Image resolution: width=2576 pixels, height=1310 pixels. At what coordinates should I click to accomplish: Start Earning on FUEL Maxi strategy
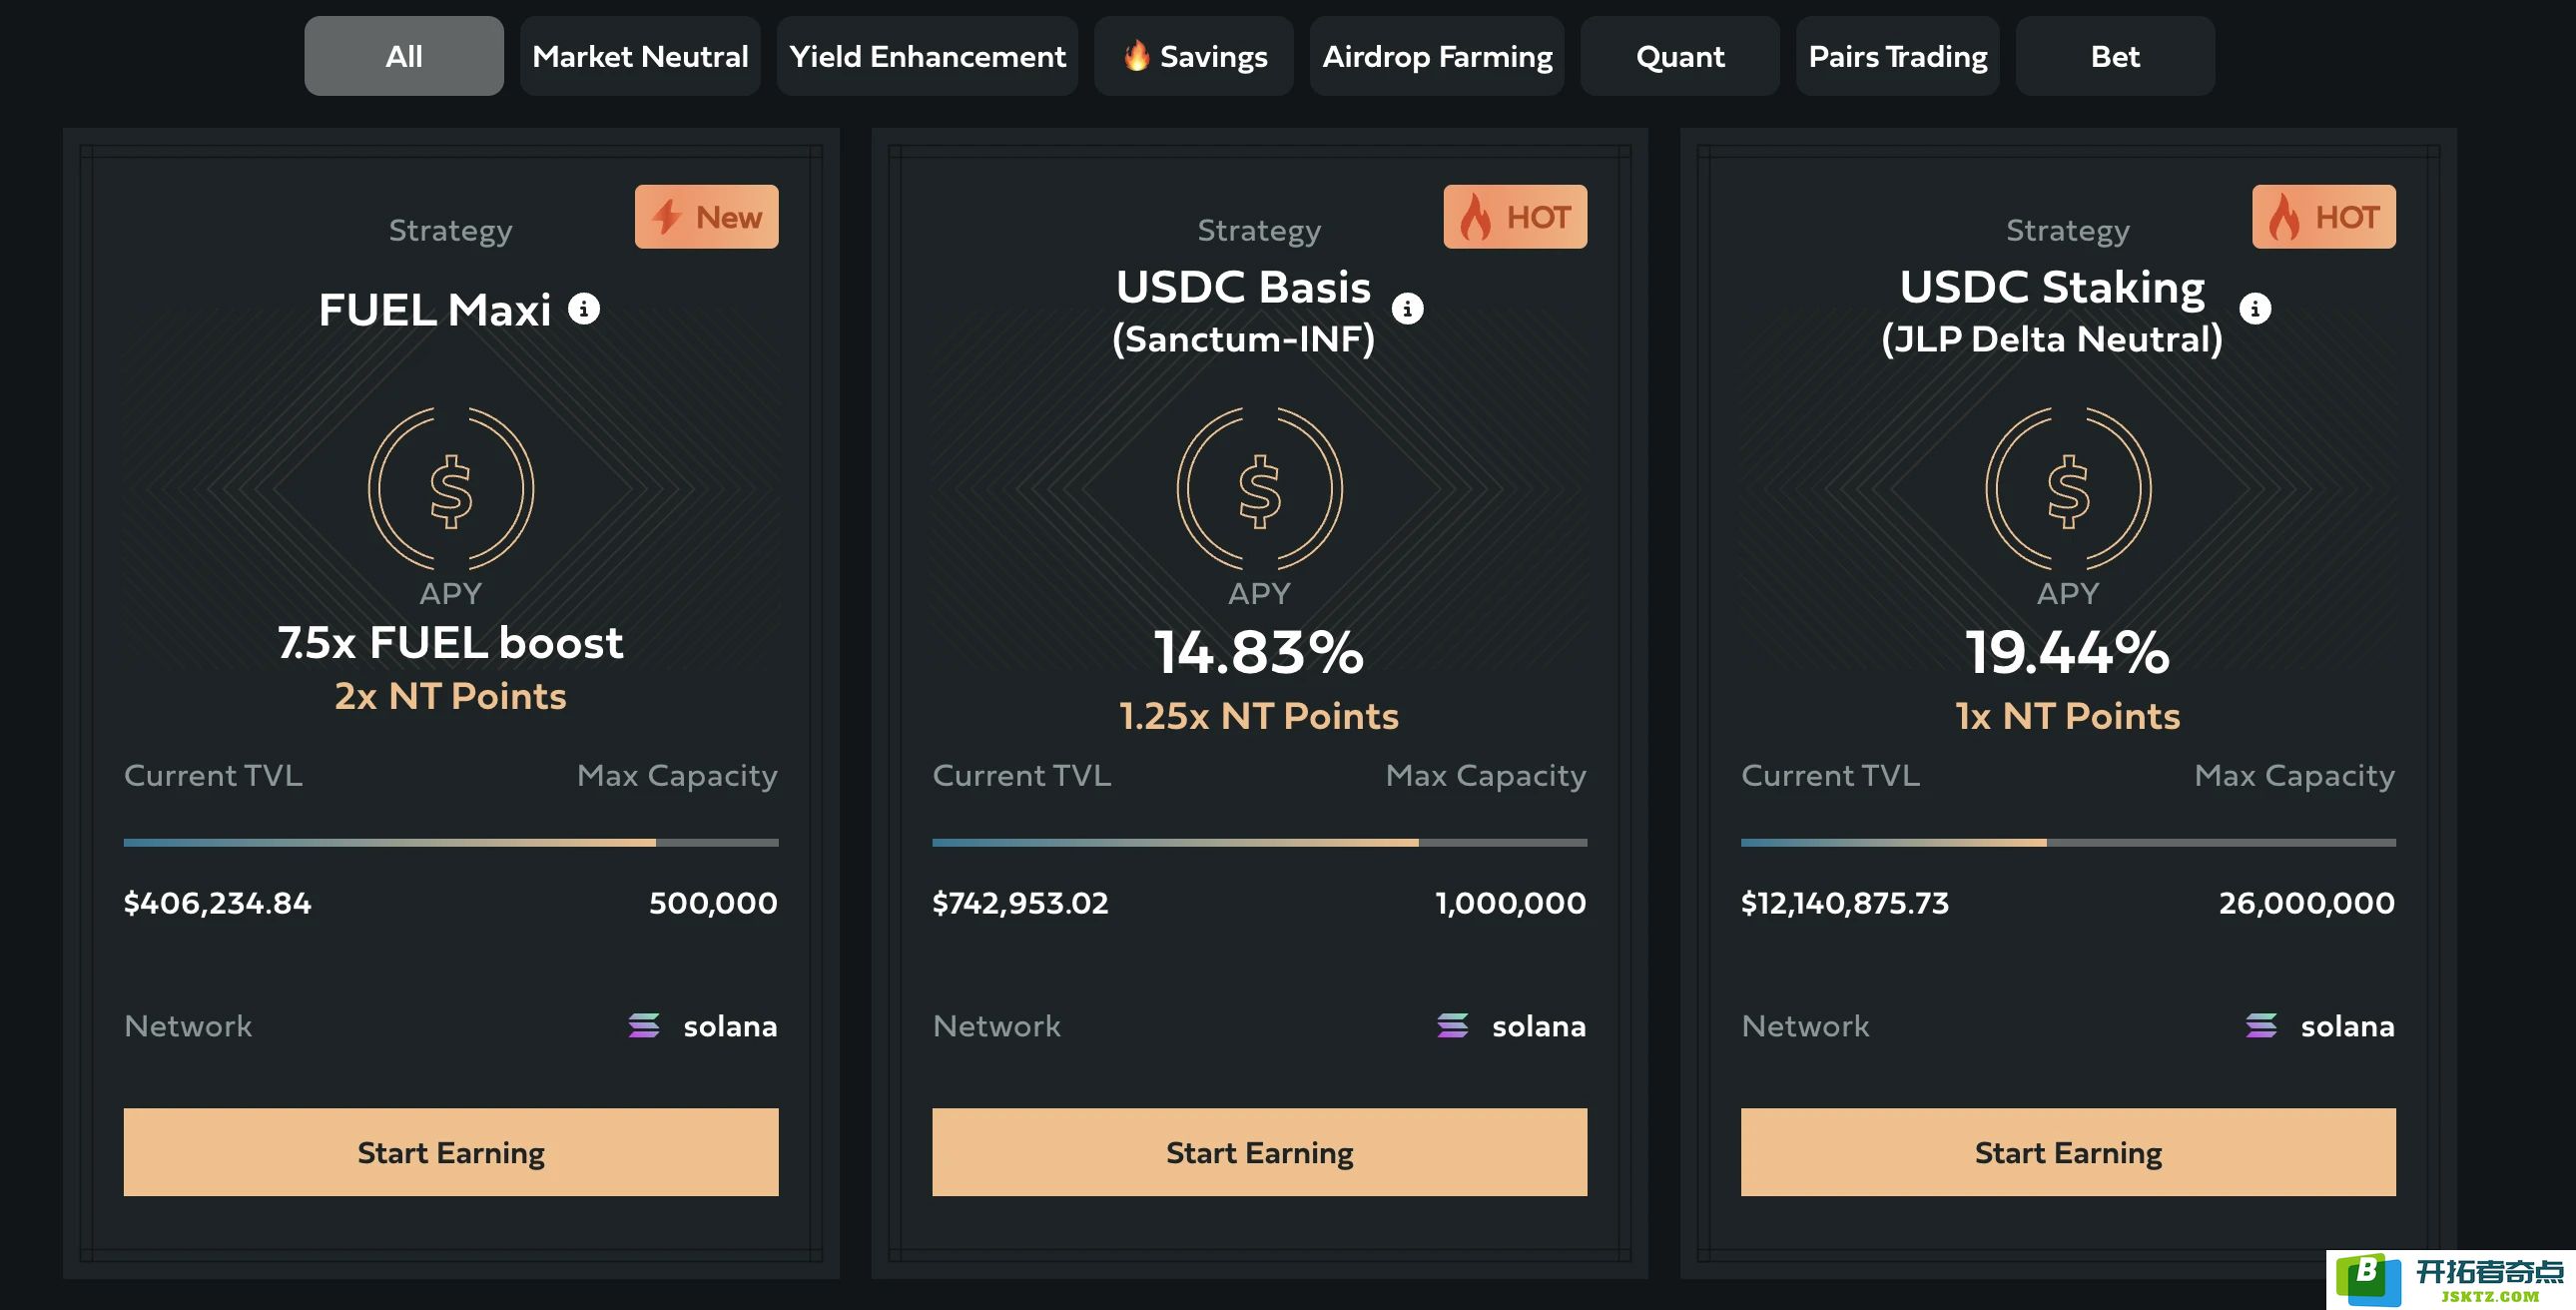click(451, 1152)
